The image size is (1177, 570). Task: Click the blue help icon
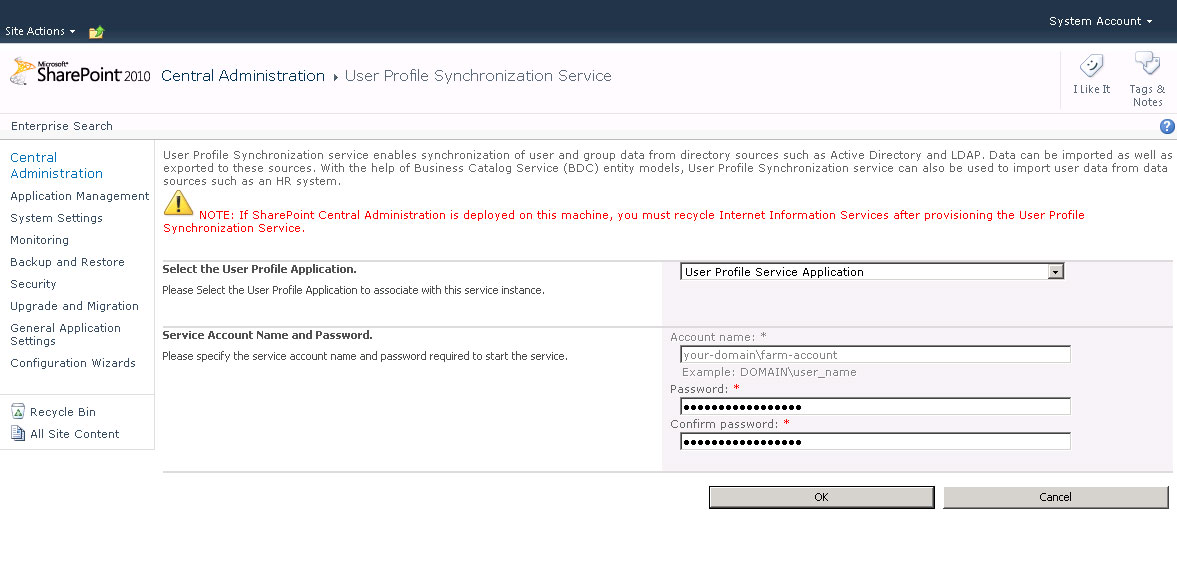[x=1167, y=126]
